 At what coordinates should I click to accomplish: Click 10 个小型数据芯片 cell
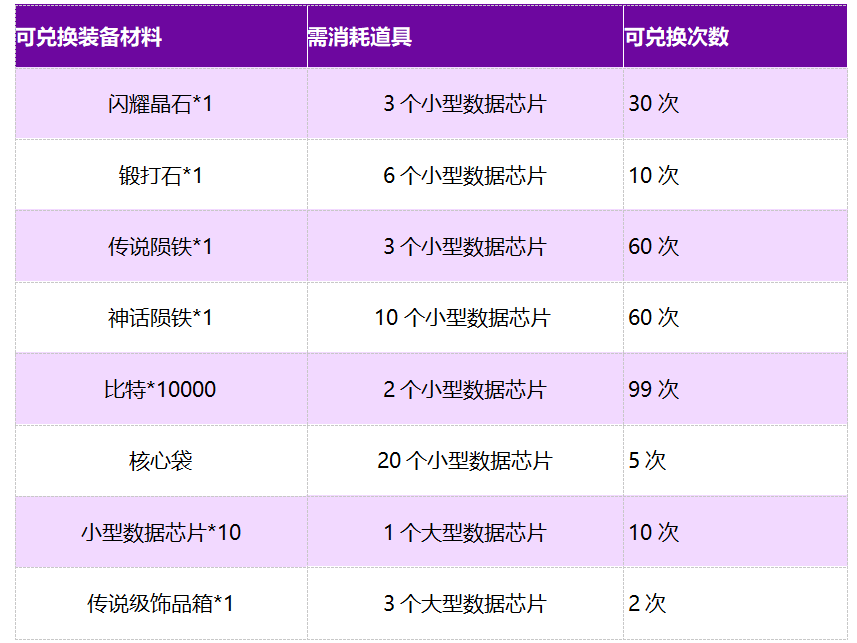coord(463,318)
